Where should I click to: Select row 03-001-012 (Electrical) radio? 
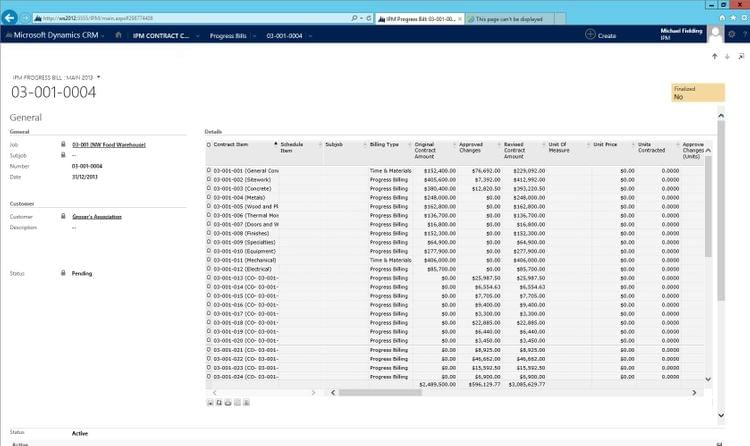(x=209, y=269)
